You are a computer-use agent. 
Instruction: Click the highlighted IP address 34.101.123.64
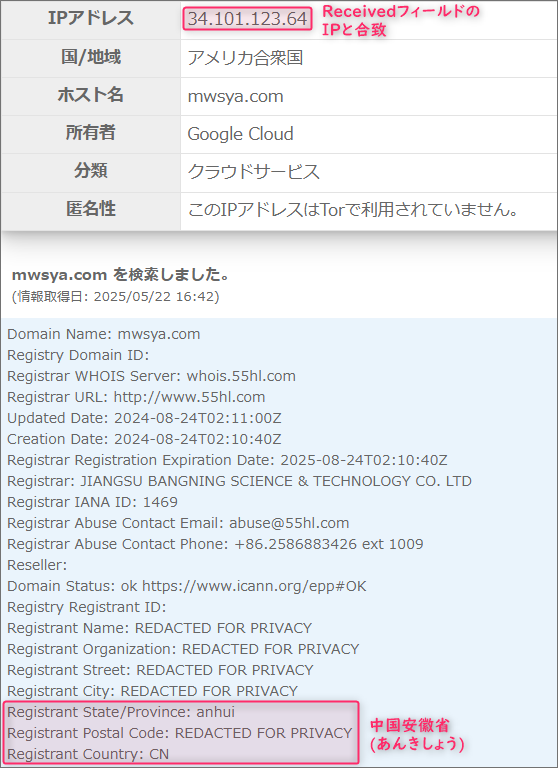pyautogui.click(x=247, y=19)
